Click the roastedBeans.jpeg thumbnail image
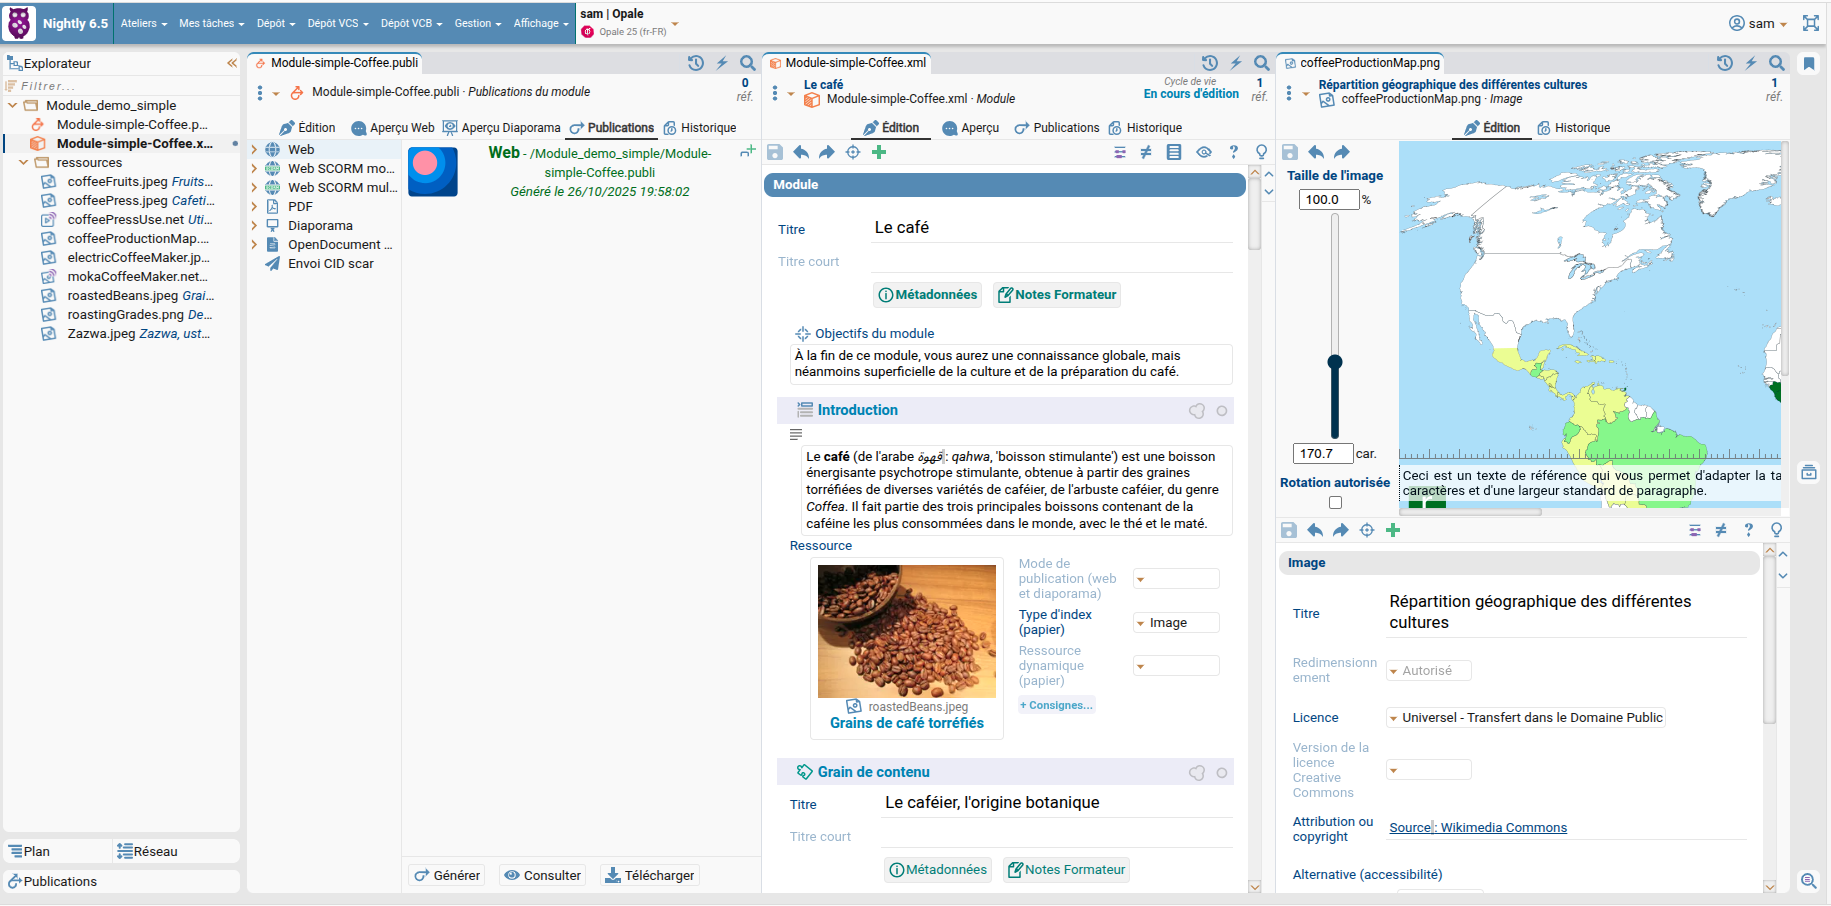The width and height of the screenshot is (1831, 906). [906, 631]
